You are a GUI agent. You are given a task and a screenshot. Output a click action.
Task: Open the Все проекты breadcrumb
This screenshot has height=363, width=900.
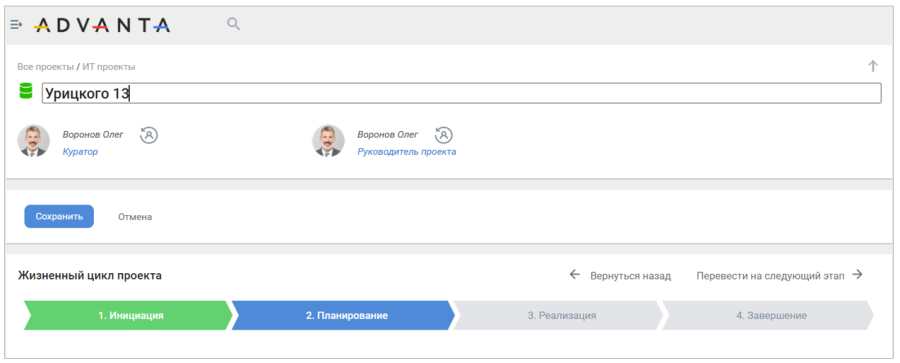coord(45,67)
